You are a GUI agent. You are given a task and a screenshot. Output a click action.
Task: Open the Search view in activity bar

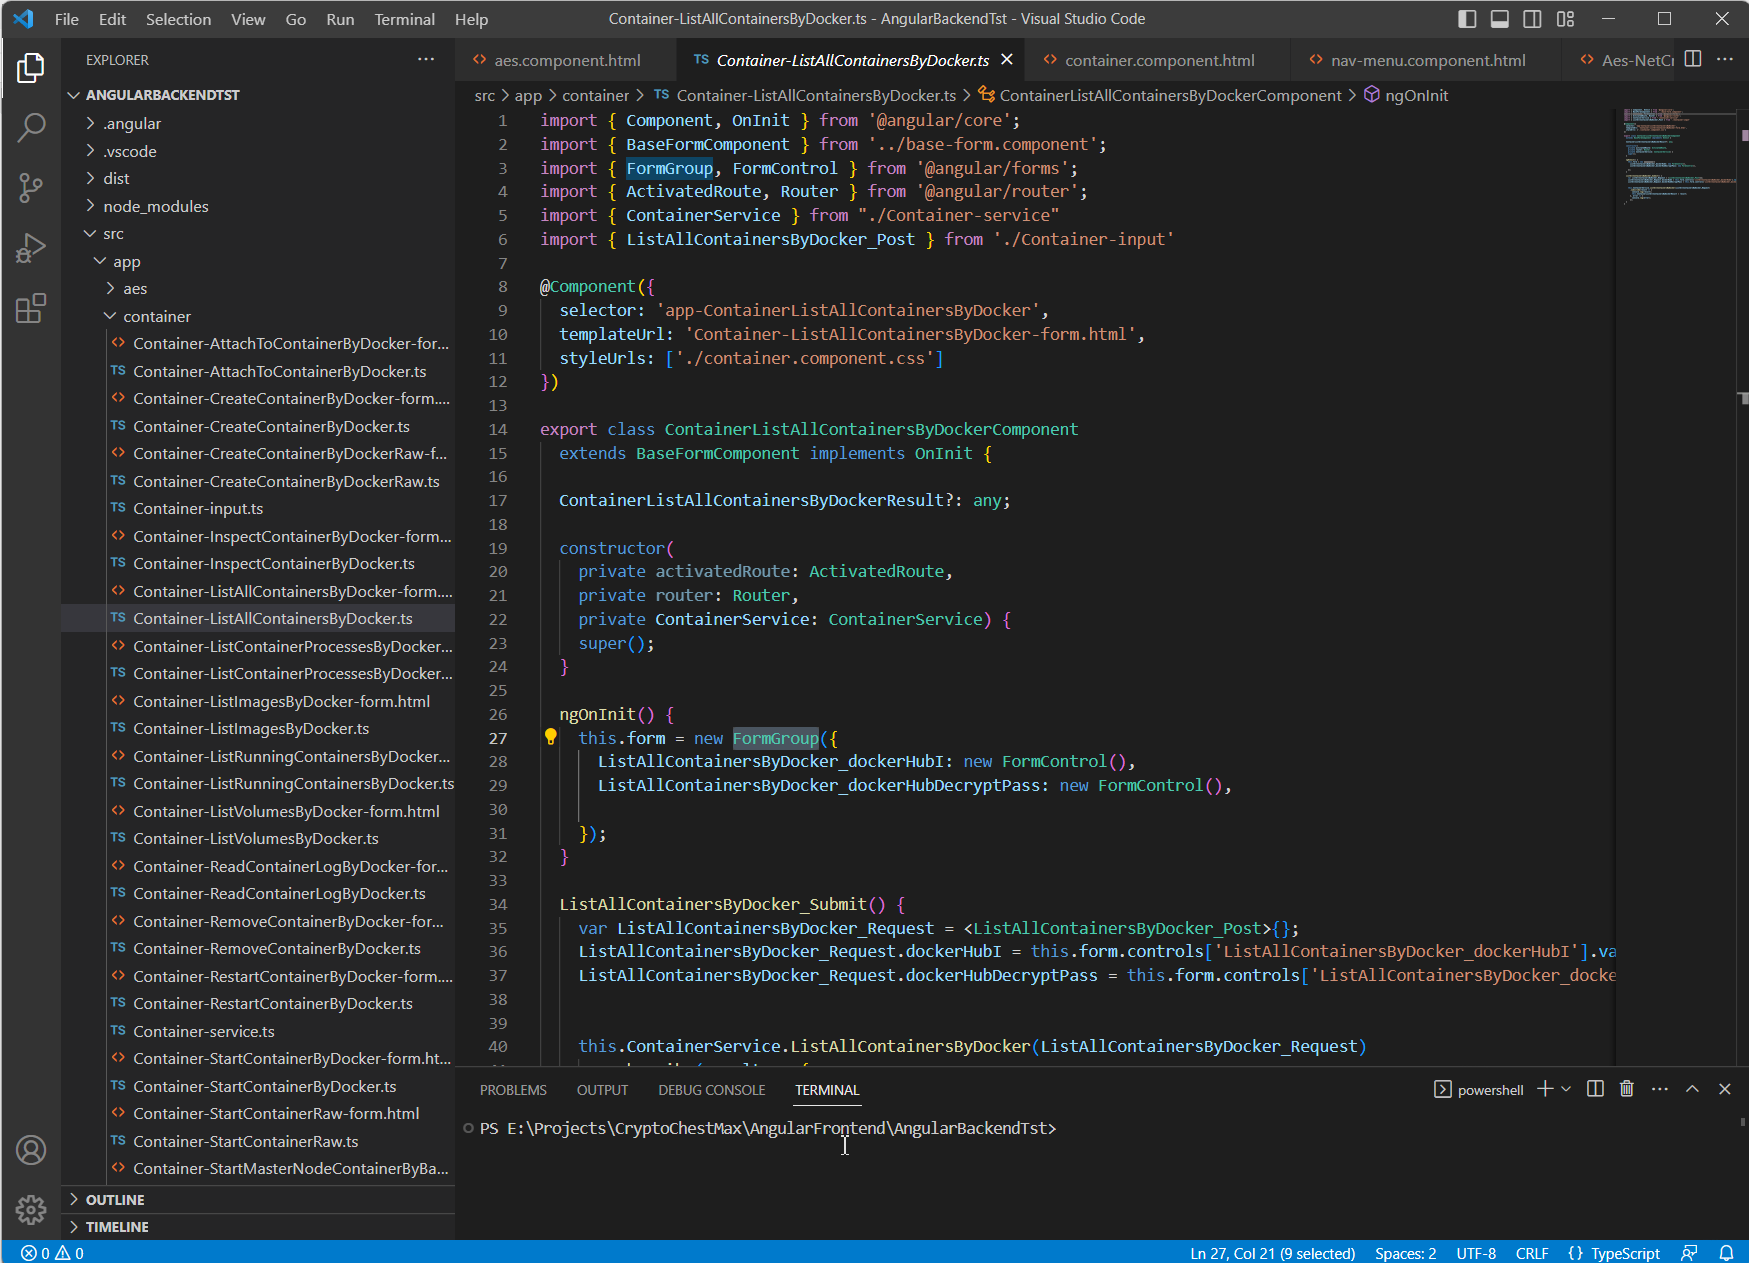point(31,127)
